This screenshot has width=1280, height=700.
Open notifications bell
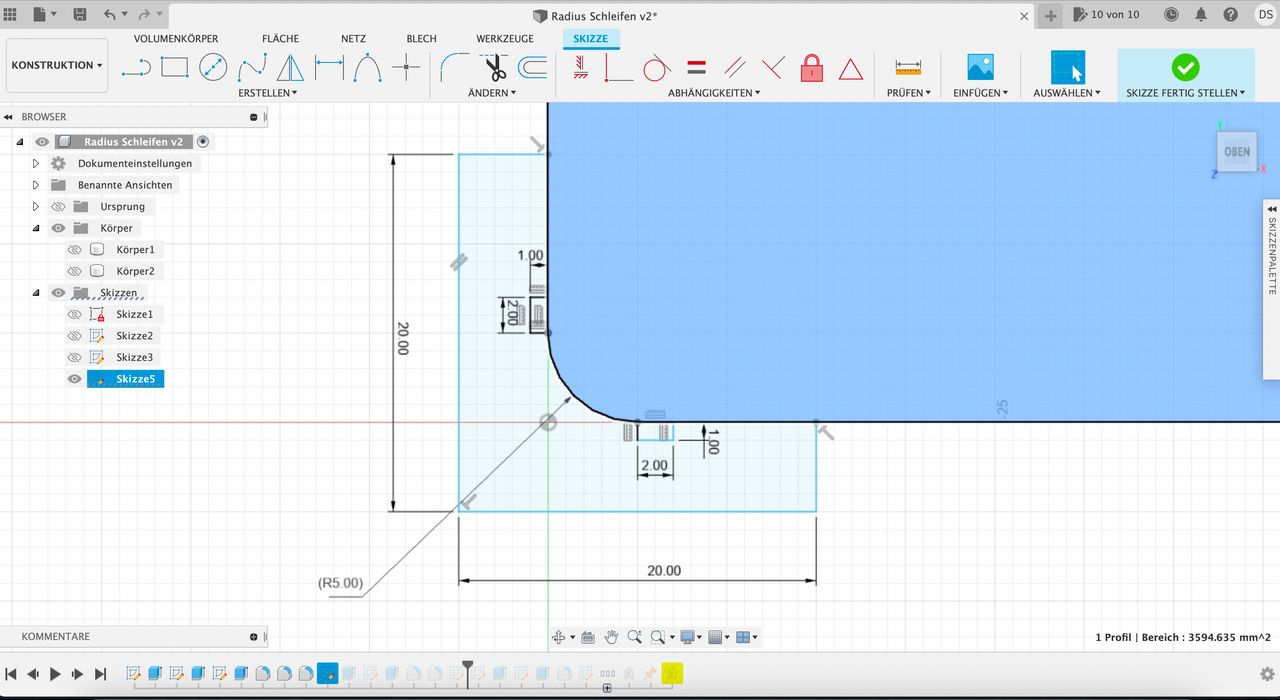point(1201,15)
